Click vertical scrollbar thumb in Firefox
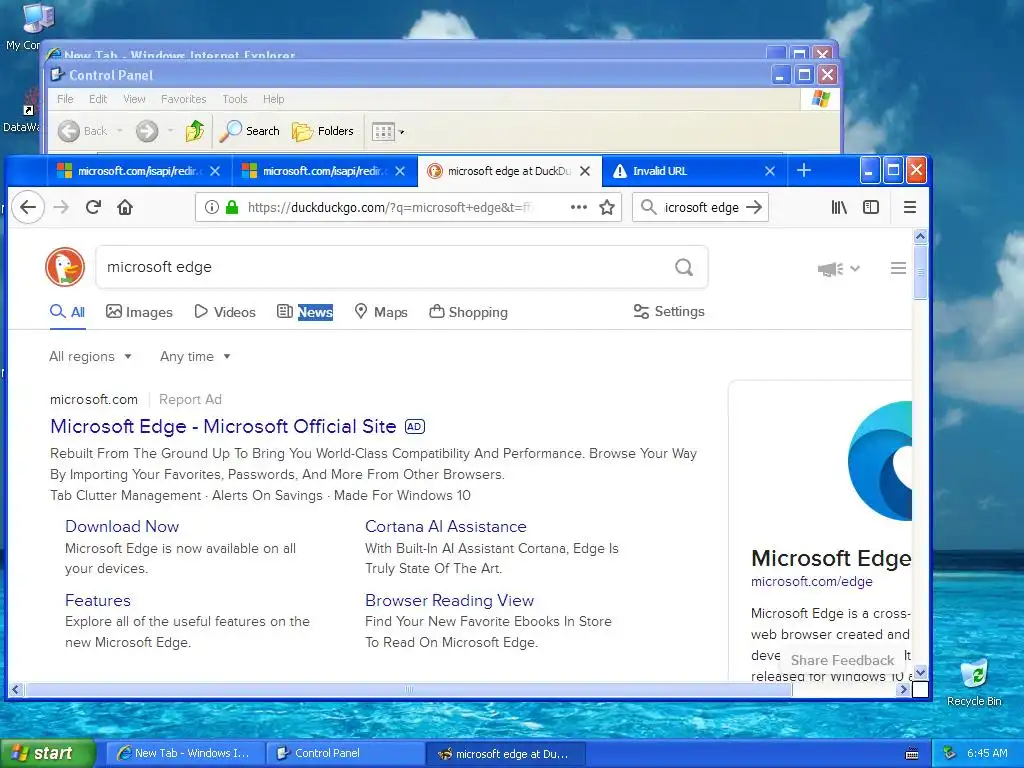Screen dimensions: 1024x768 pyautogui.click(x=920, y=272)
